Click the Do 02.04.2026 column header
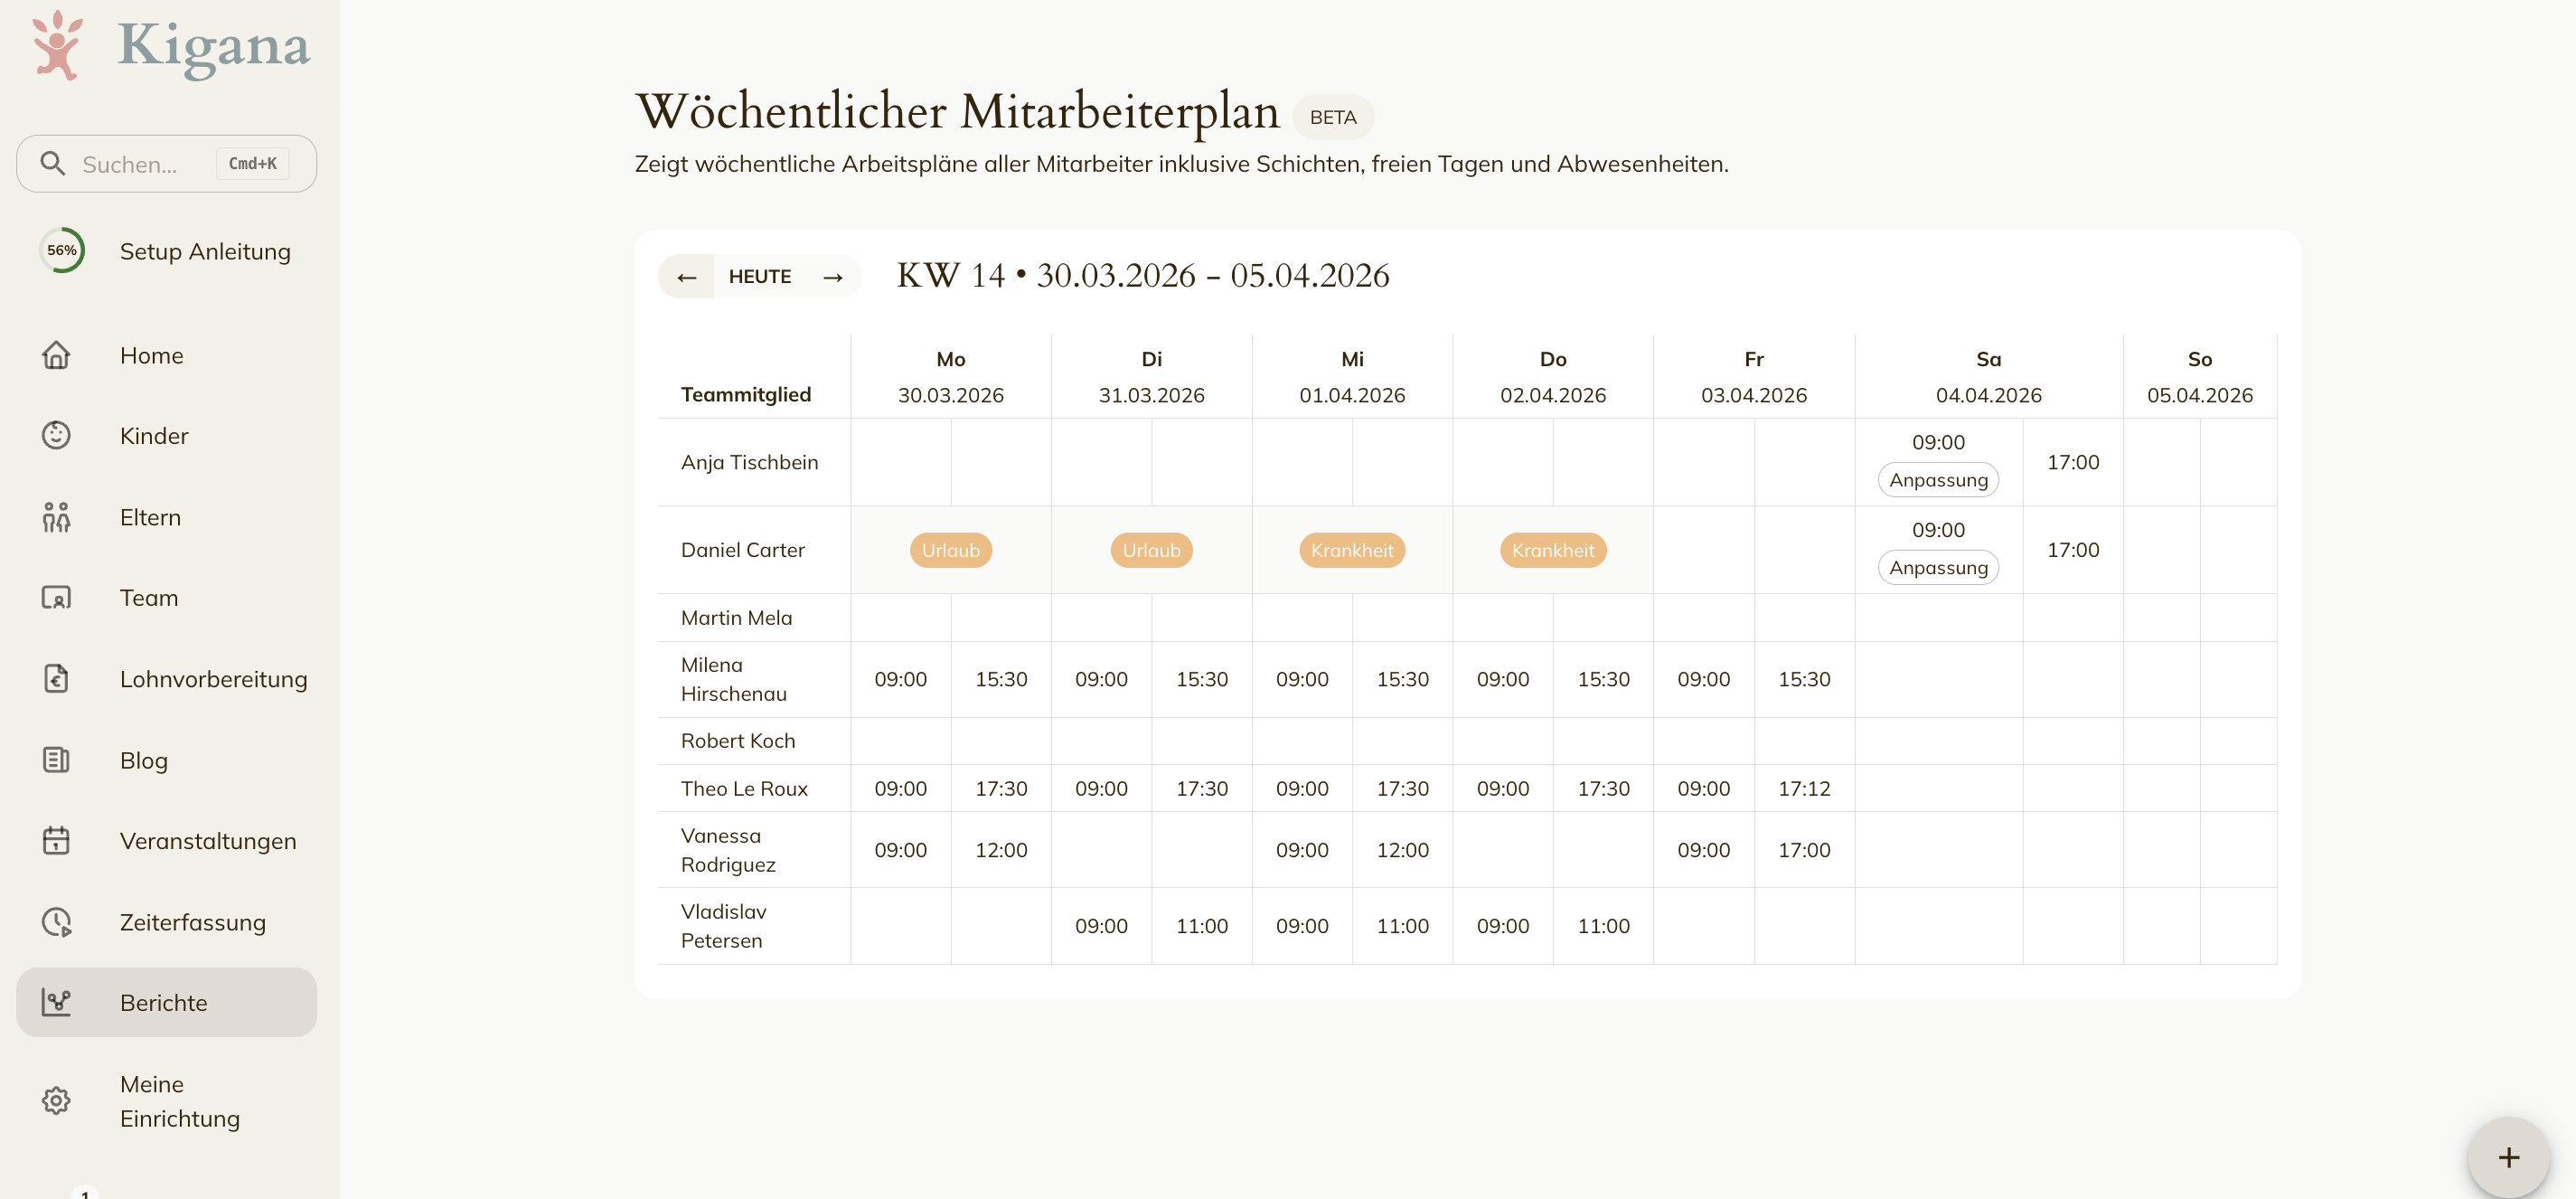The height and width of the screenshot is (1199, 2576). pos(1553,376)
